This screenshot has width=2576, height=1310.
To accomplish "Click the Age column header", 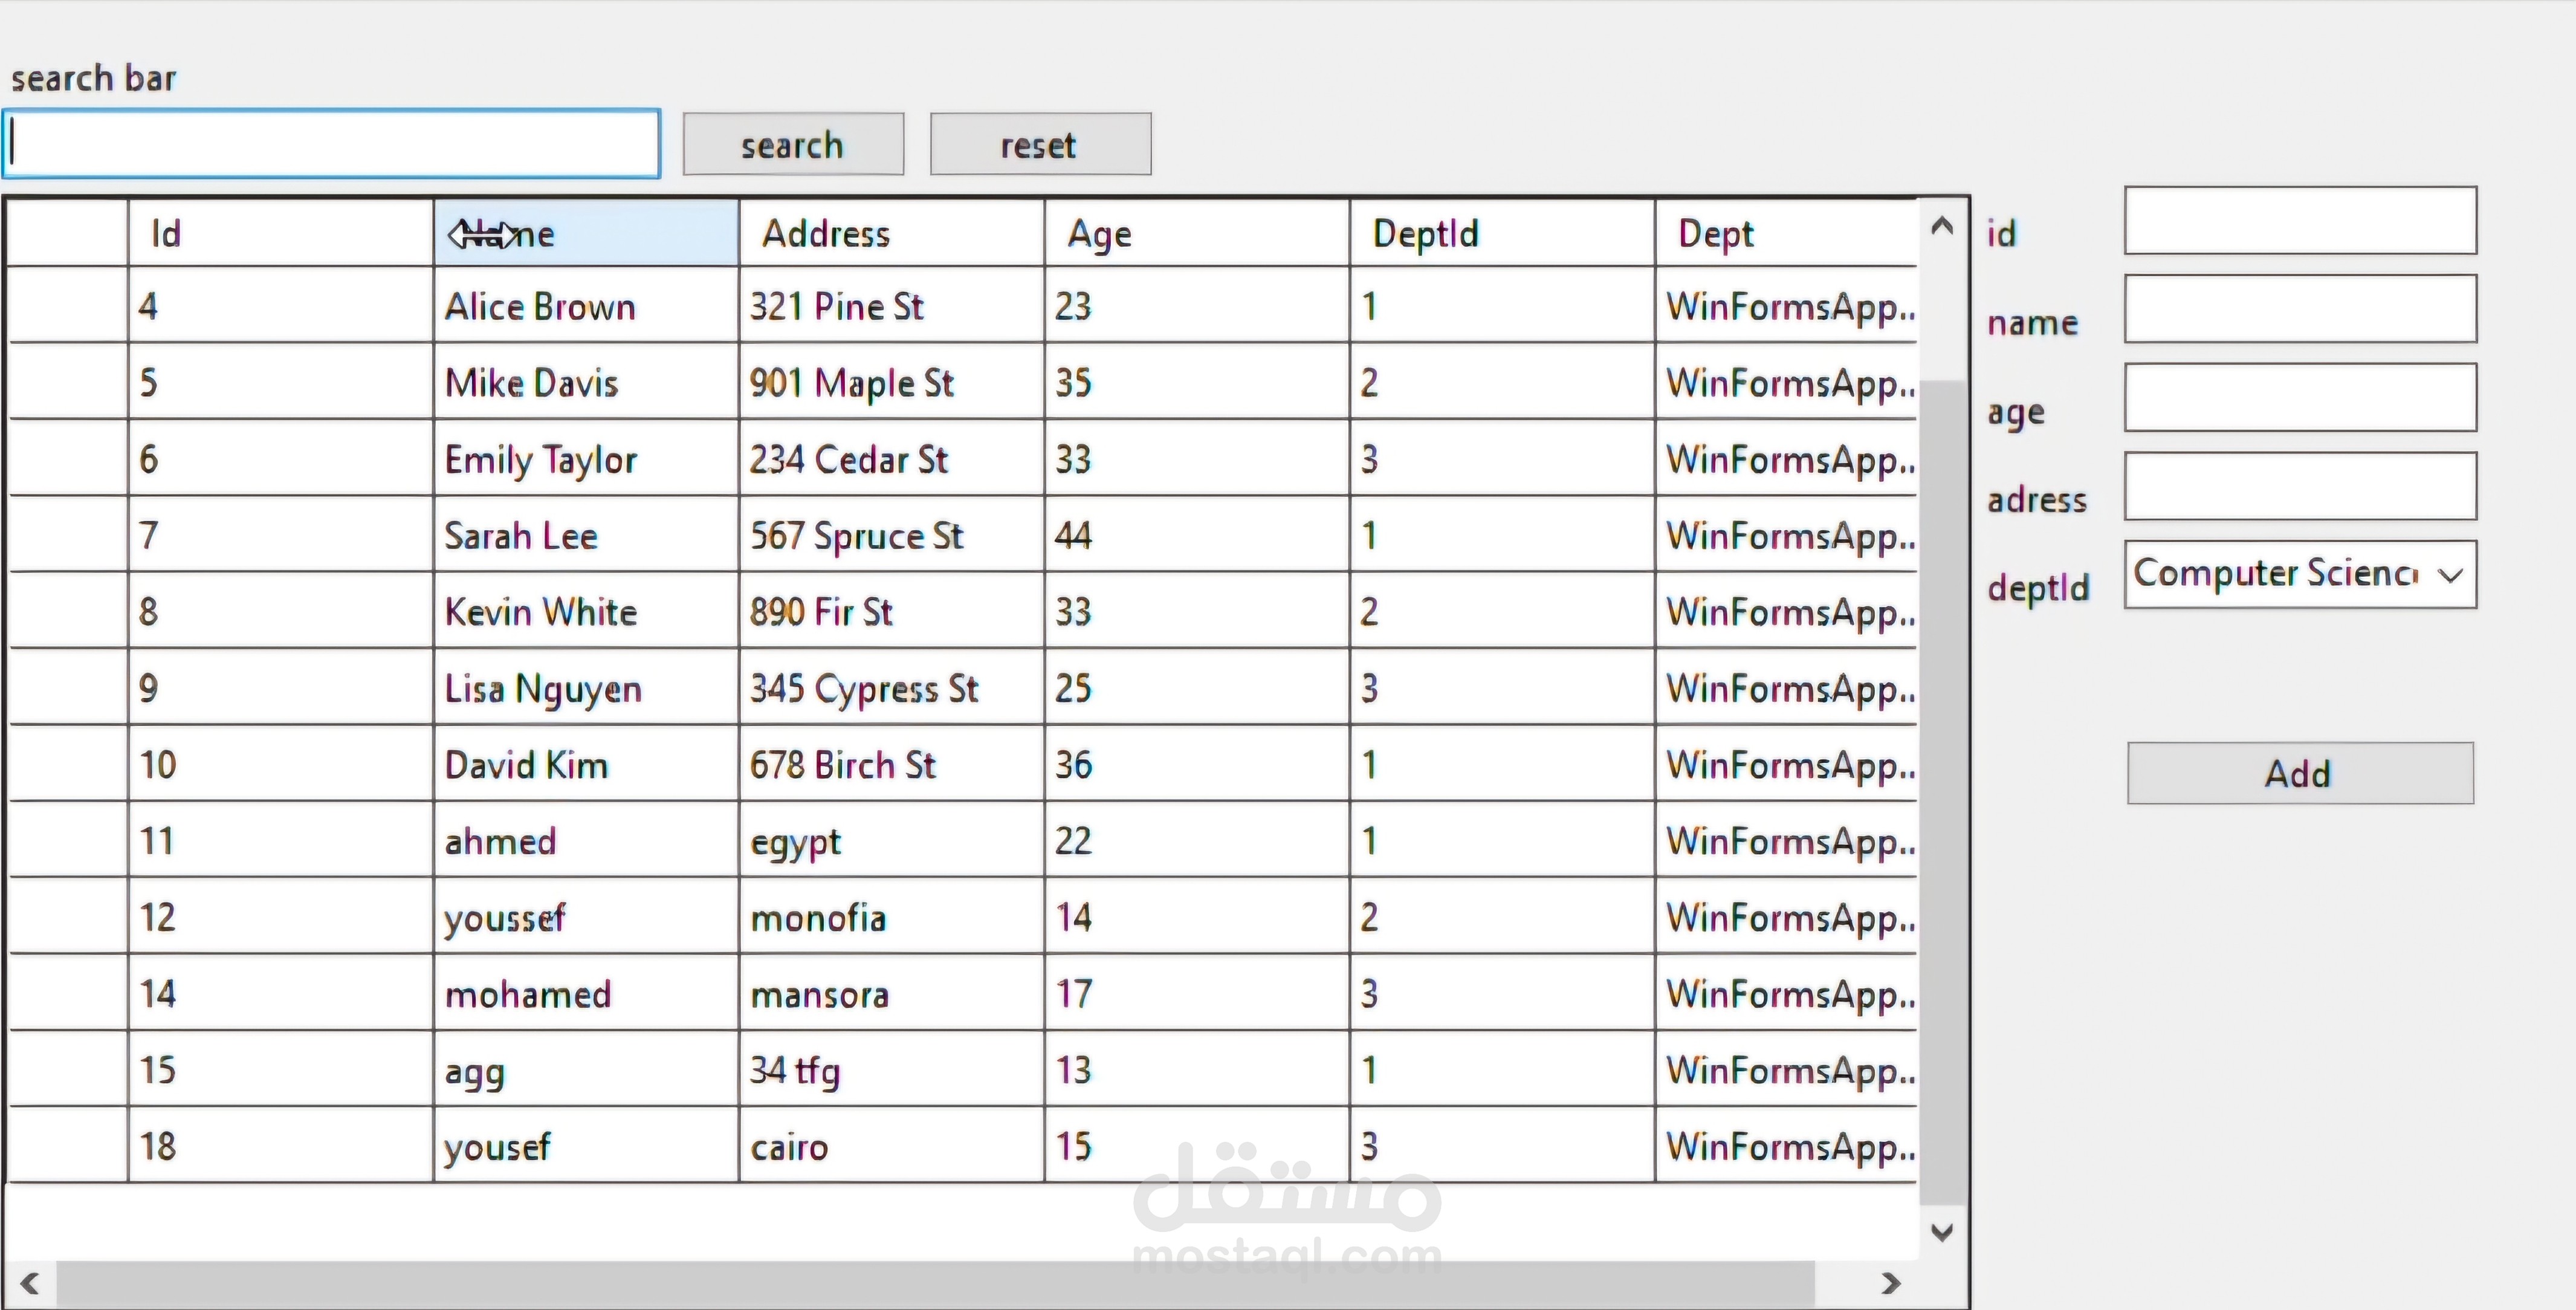I will pyautogui.click(x=1195, y=234).
